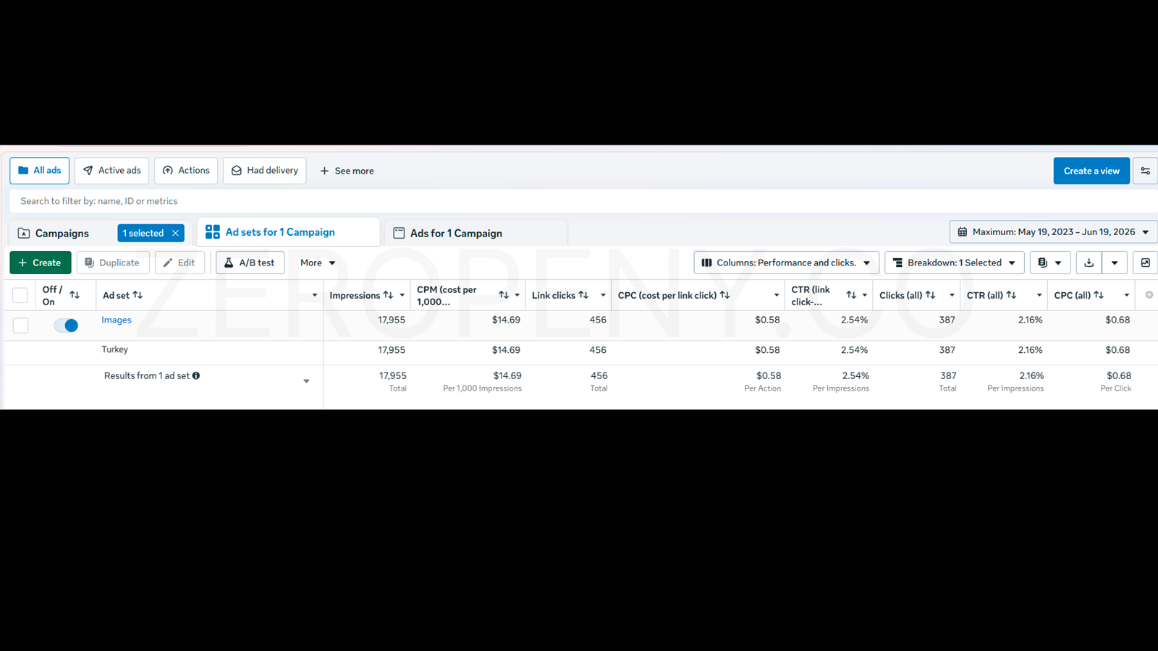Remove the 1 selected campaign filter
Screen dimensions: 1158x651
point(176,234)
